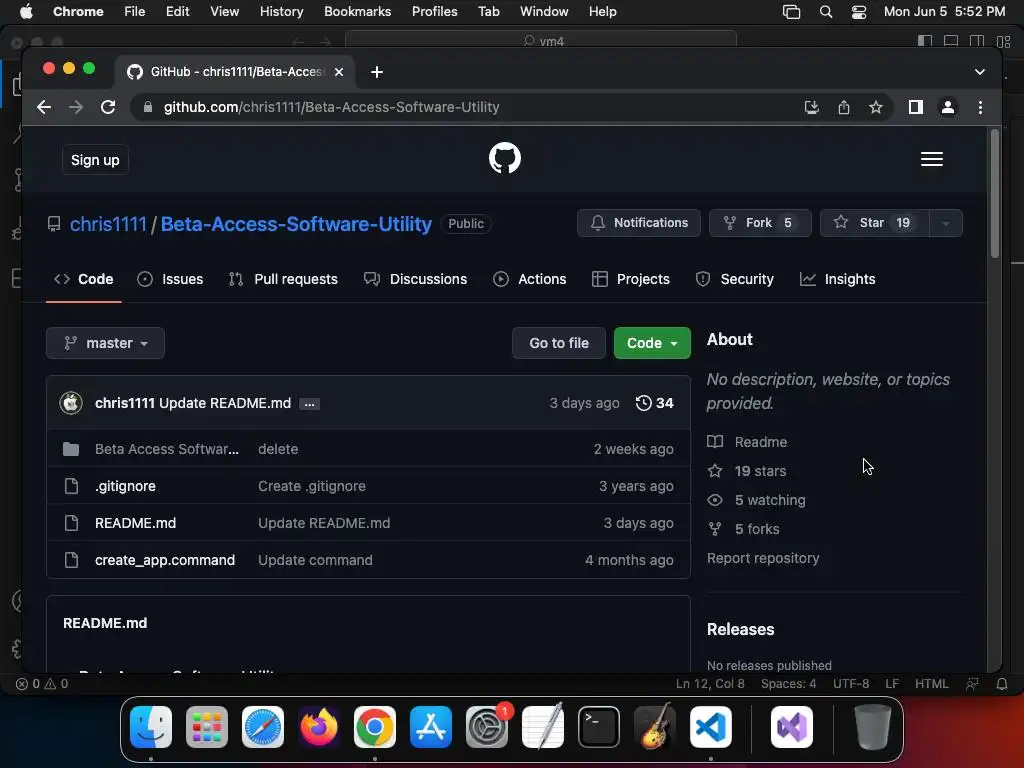The height and width of the screenshot is (768, 1024).
Task: Go back with Chrome's back arrow
Action: click(x=44, y=107)
